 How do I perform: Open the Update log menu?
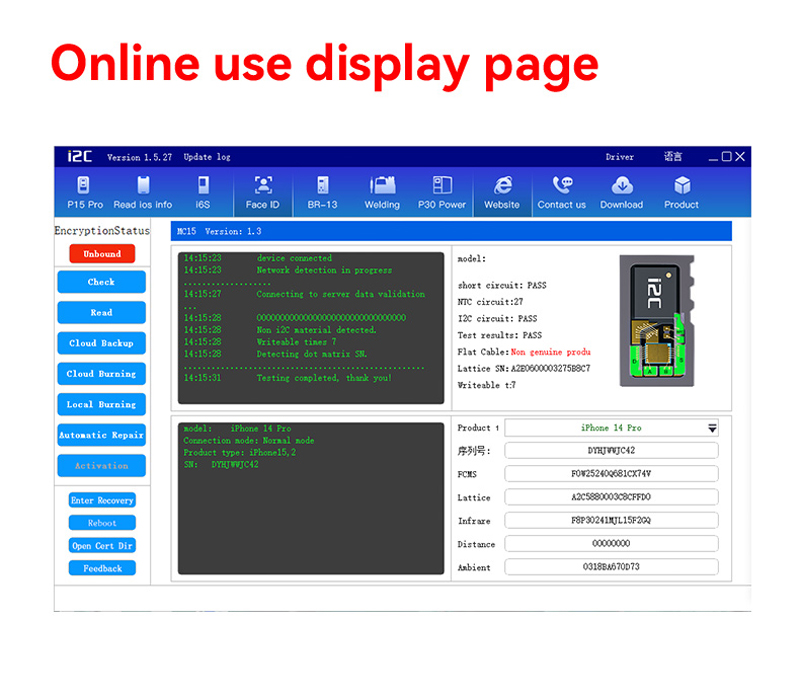pyautogui.click(x=207, y=157)
